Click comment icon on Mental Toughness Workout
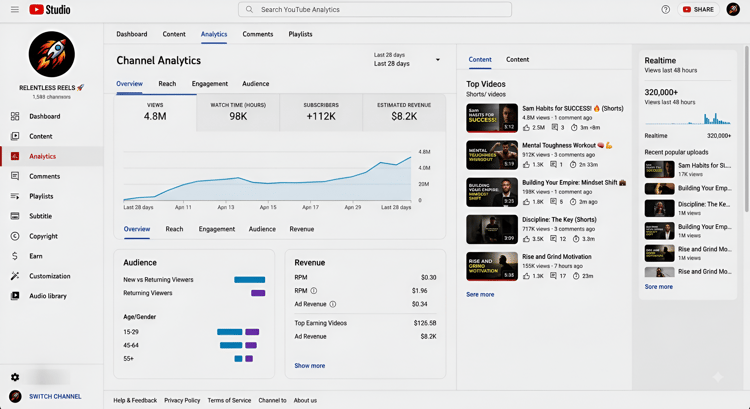Viewport: 750px width, 409px height. point(553,165)
